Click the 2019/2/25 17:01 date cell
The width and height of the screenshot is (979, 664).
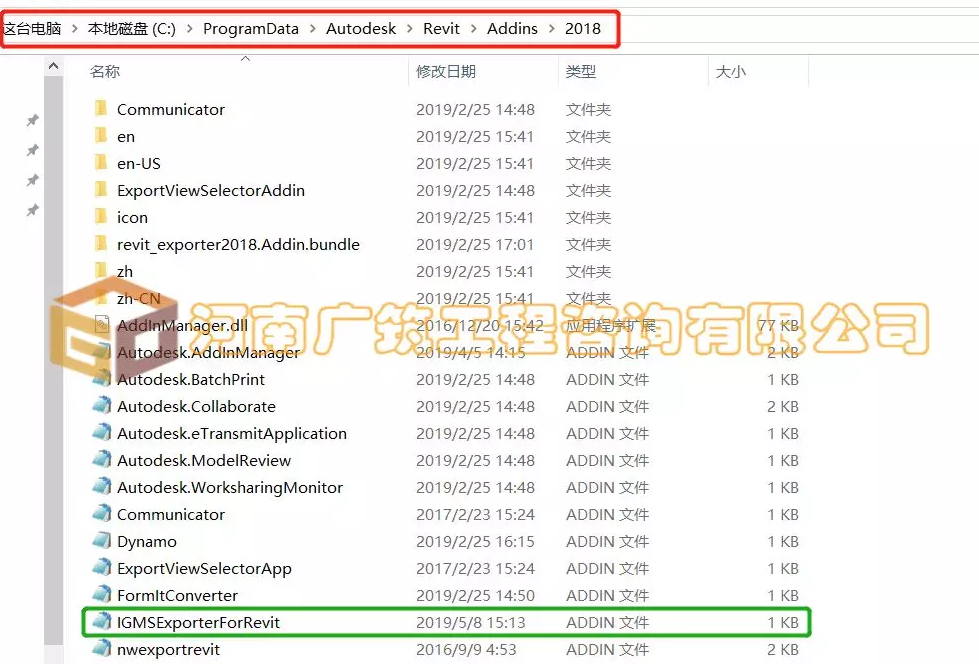pos(475,244)
